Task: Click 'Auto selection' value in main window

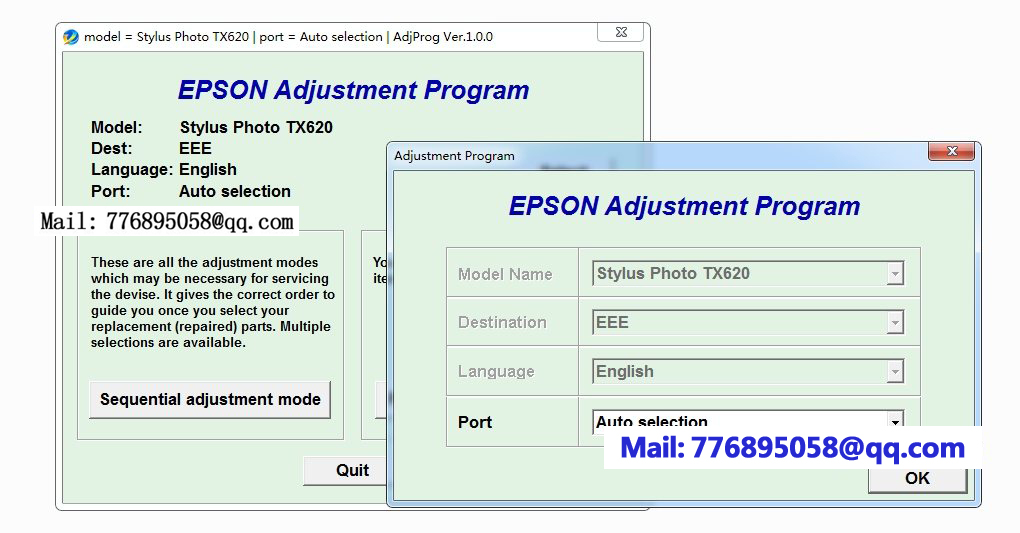Action: pos(235,191)
